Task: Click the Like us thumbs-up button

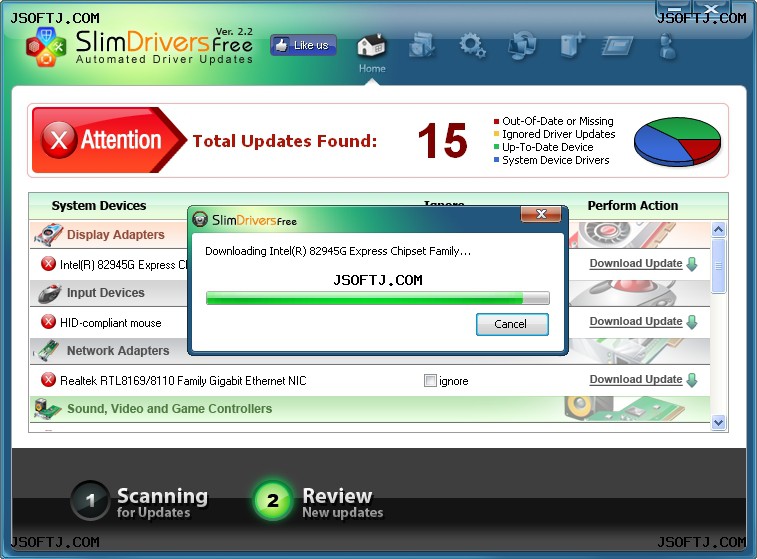Action: (303, 45)
